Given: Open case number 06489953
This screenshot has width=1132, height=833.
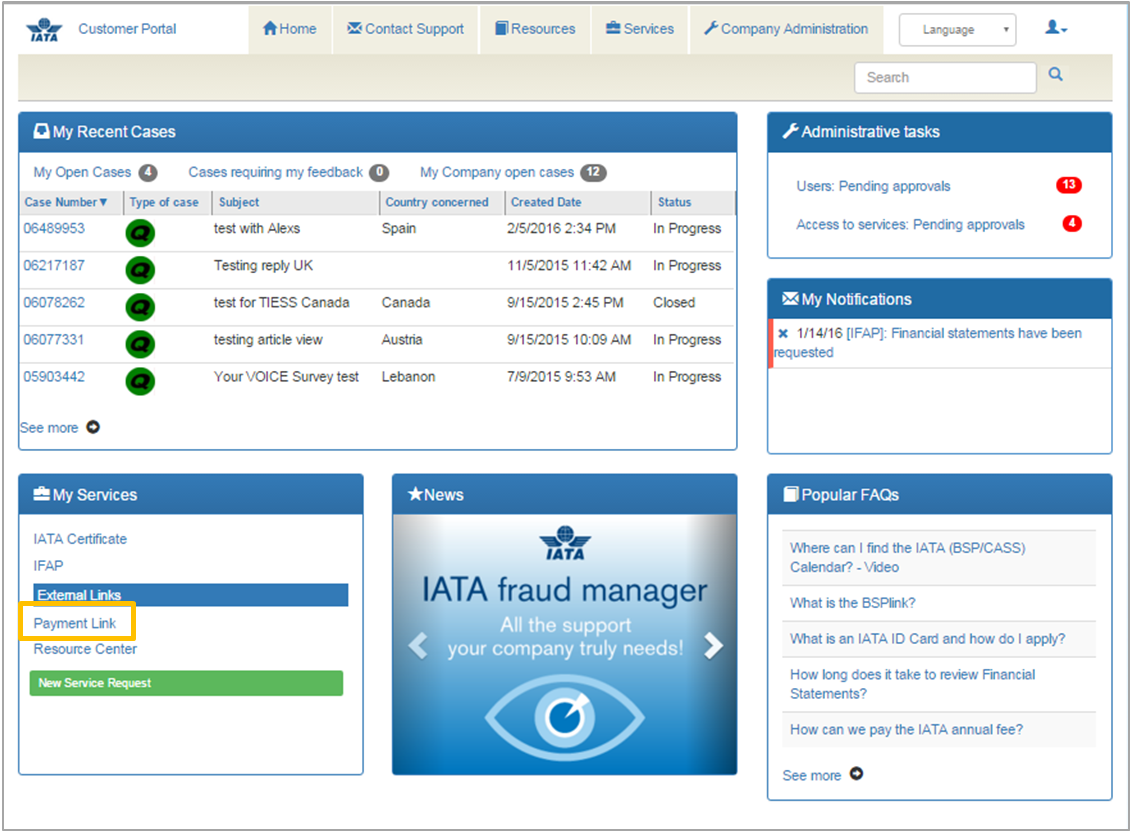Looking at the screenshot, I should [54, 228].
